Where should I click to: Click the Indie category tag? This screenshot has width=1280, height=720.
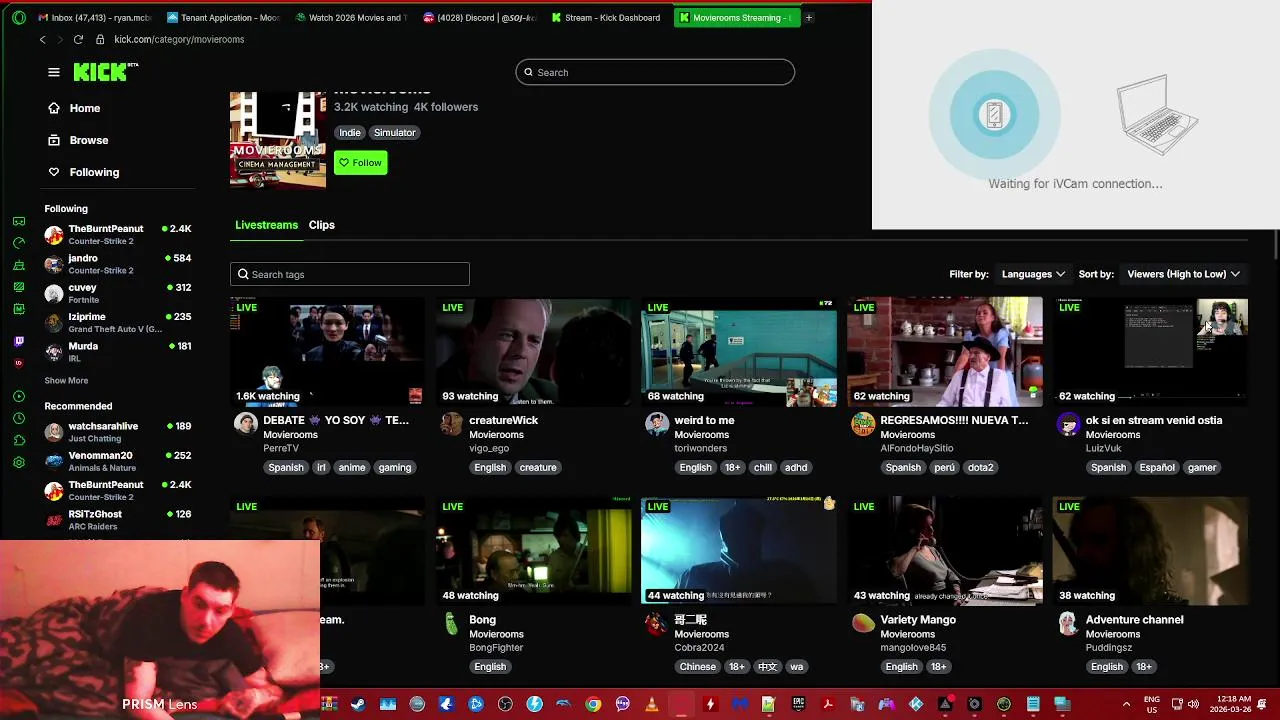click(350, 132)
